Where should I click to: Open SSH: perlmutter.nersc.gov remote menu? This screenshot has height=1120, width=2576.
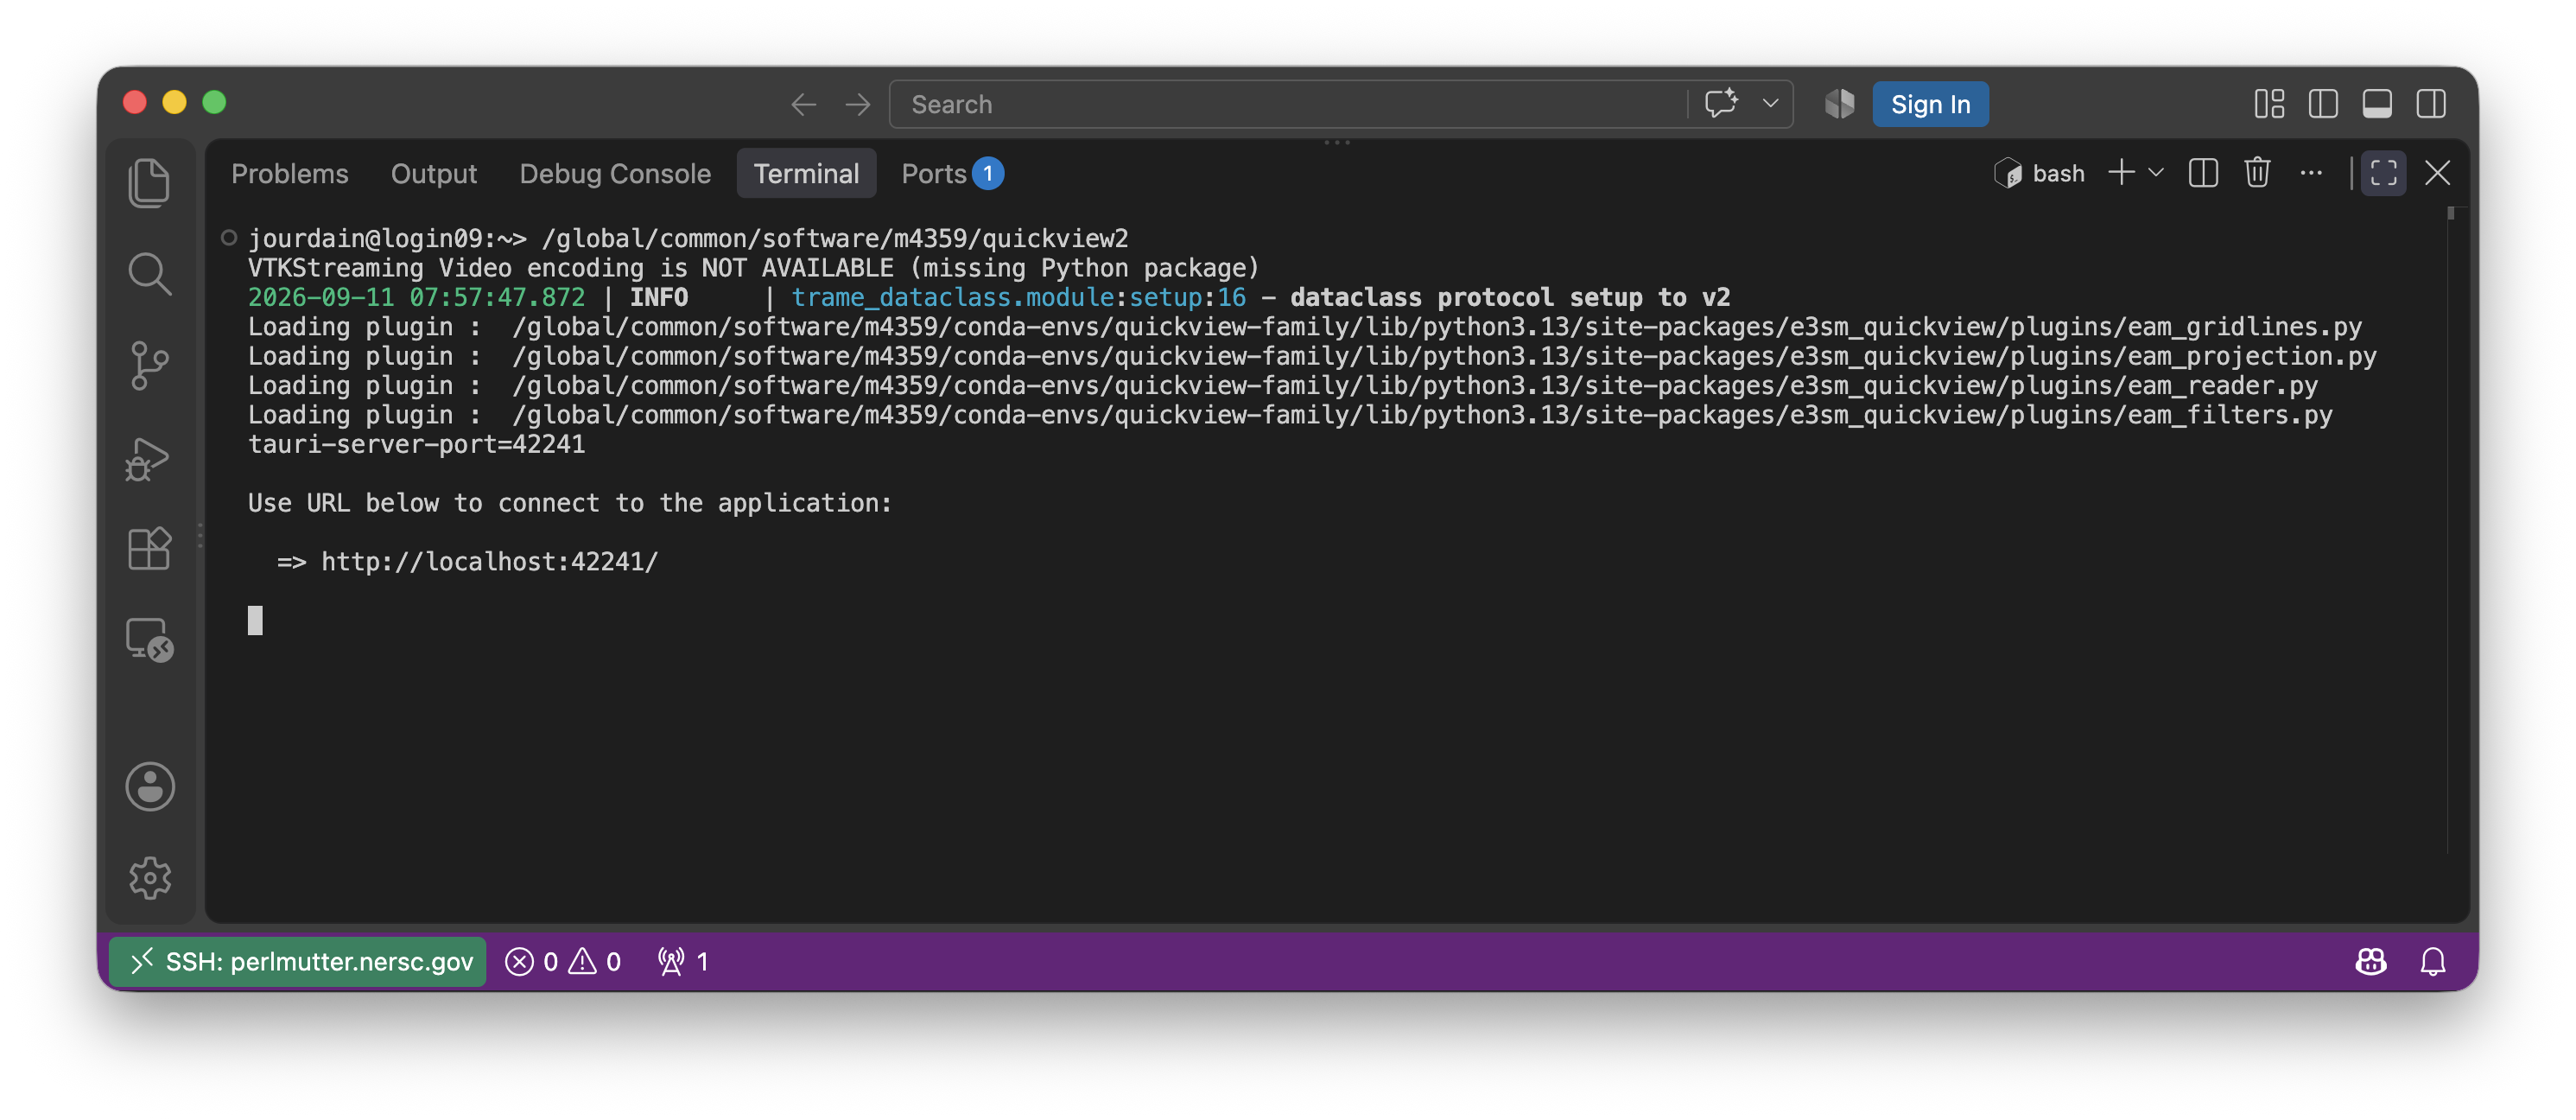(x=298, y=961)
